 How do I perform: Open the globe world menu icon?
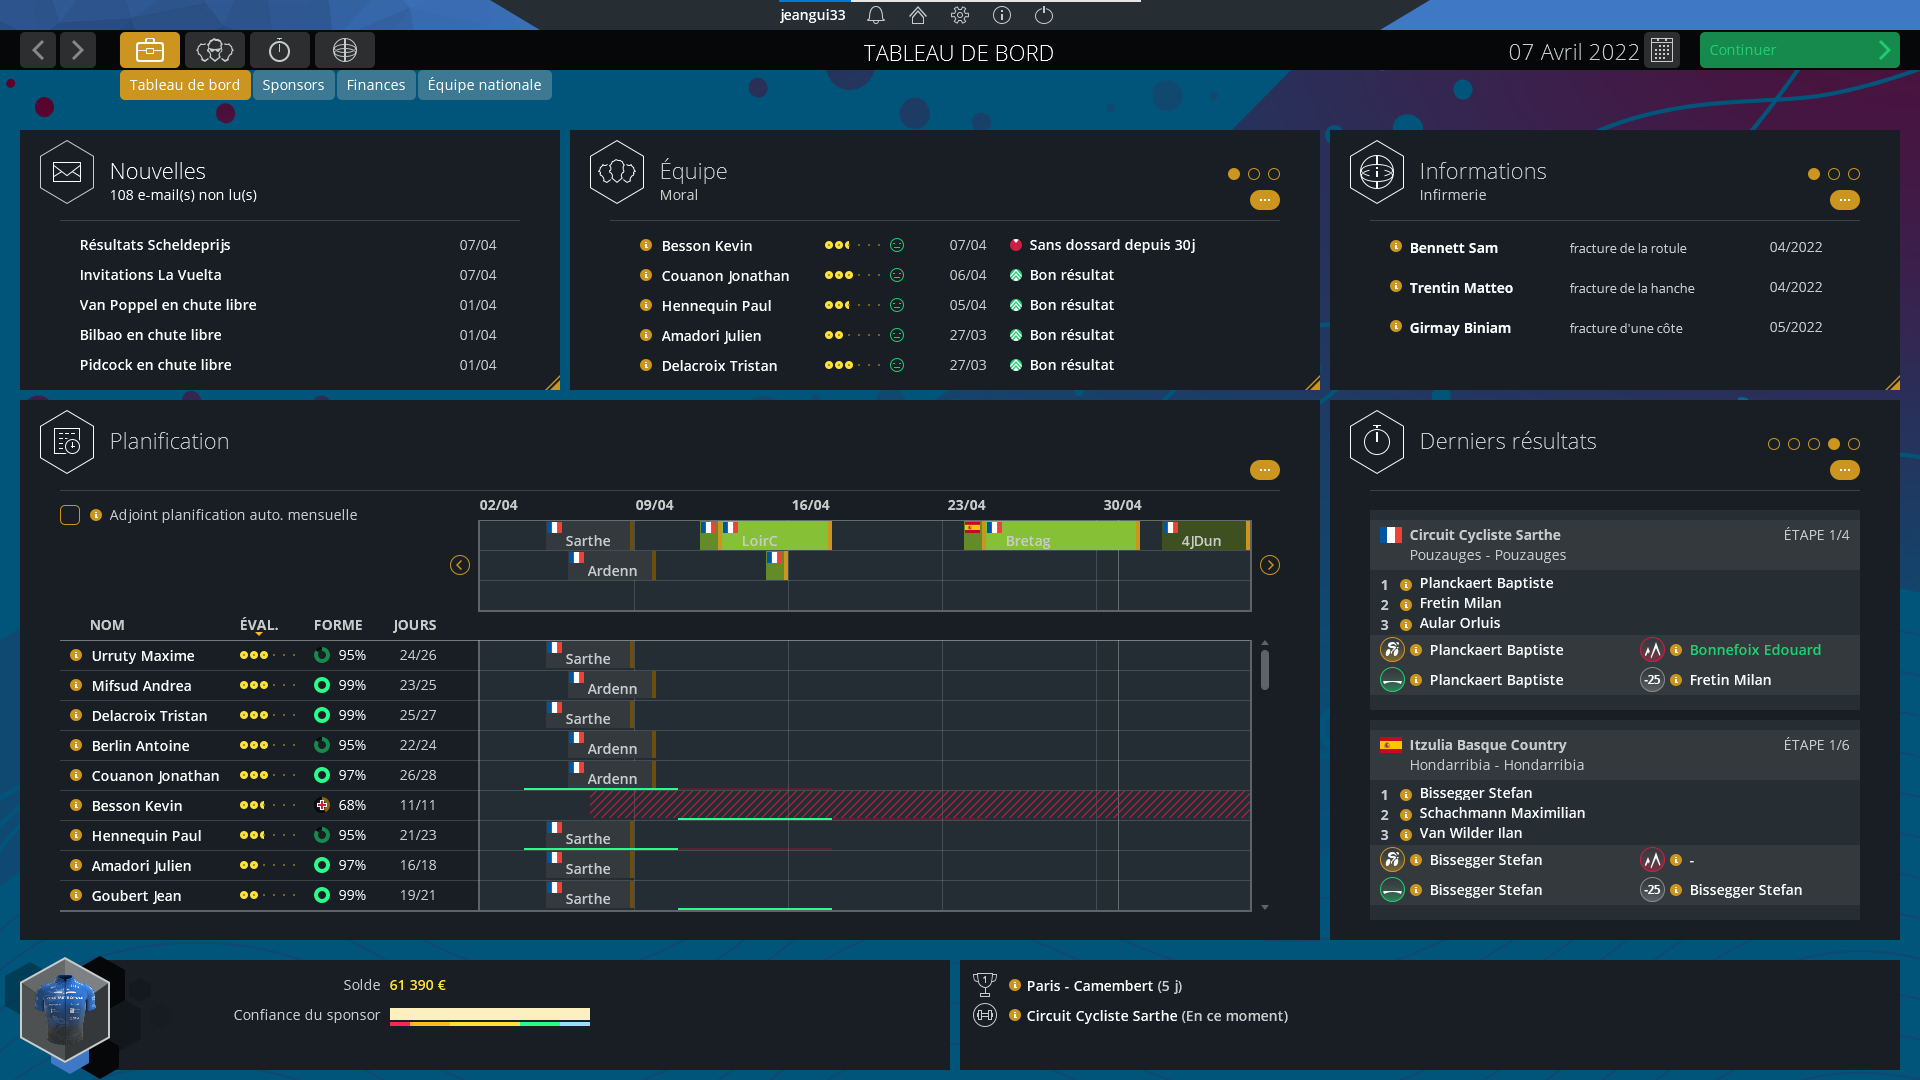345,50
